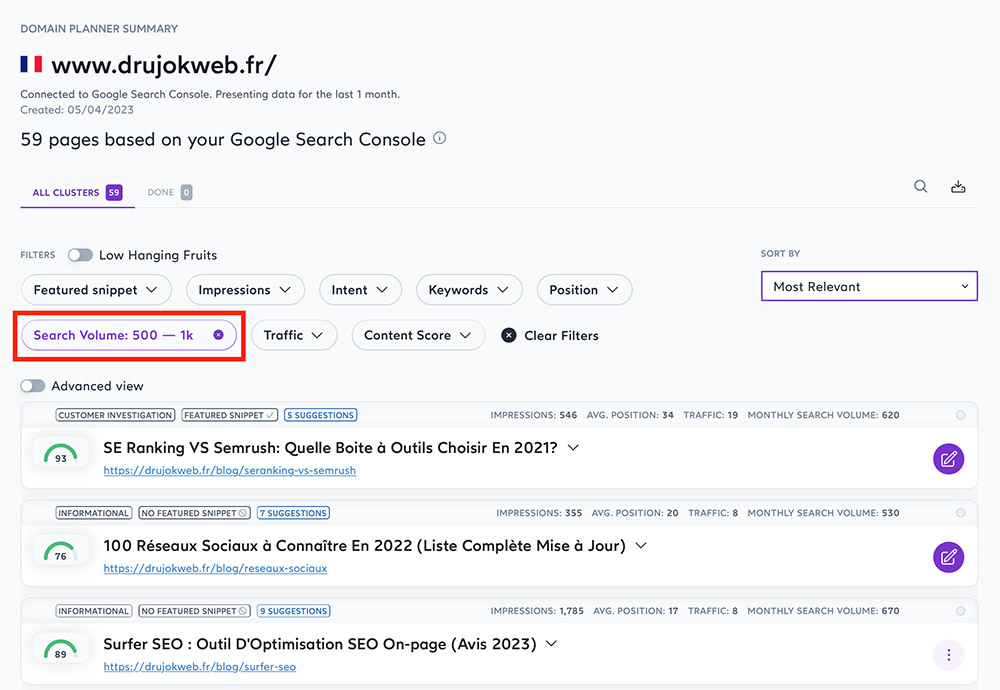Click the content score 89 gauge

pyautogui.click(x=61, y=649)
